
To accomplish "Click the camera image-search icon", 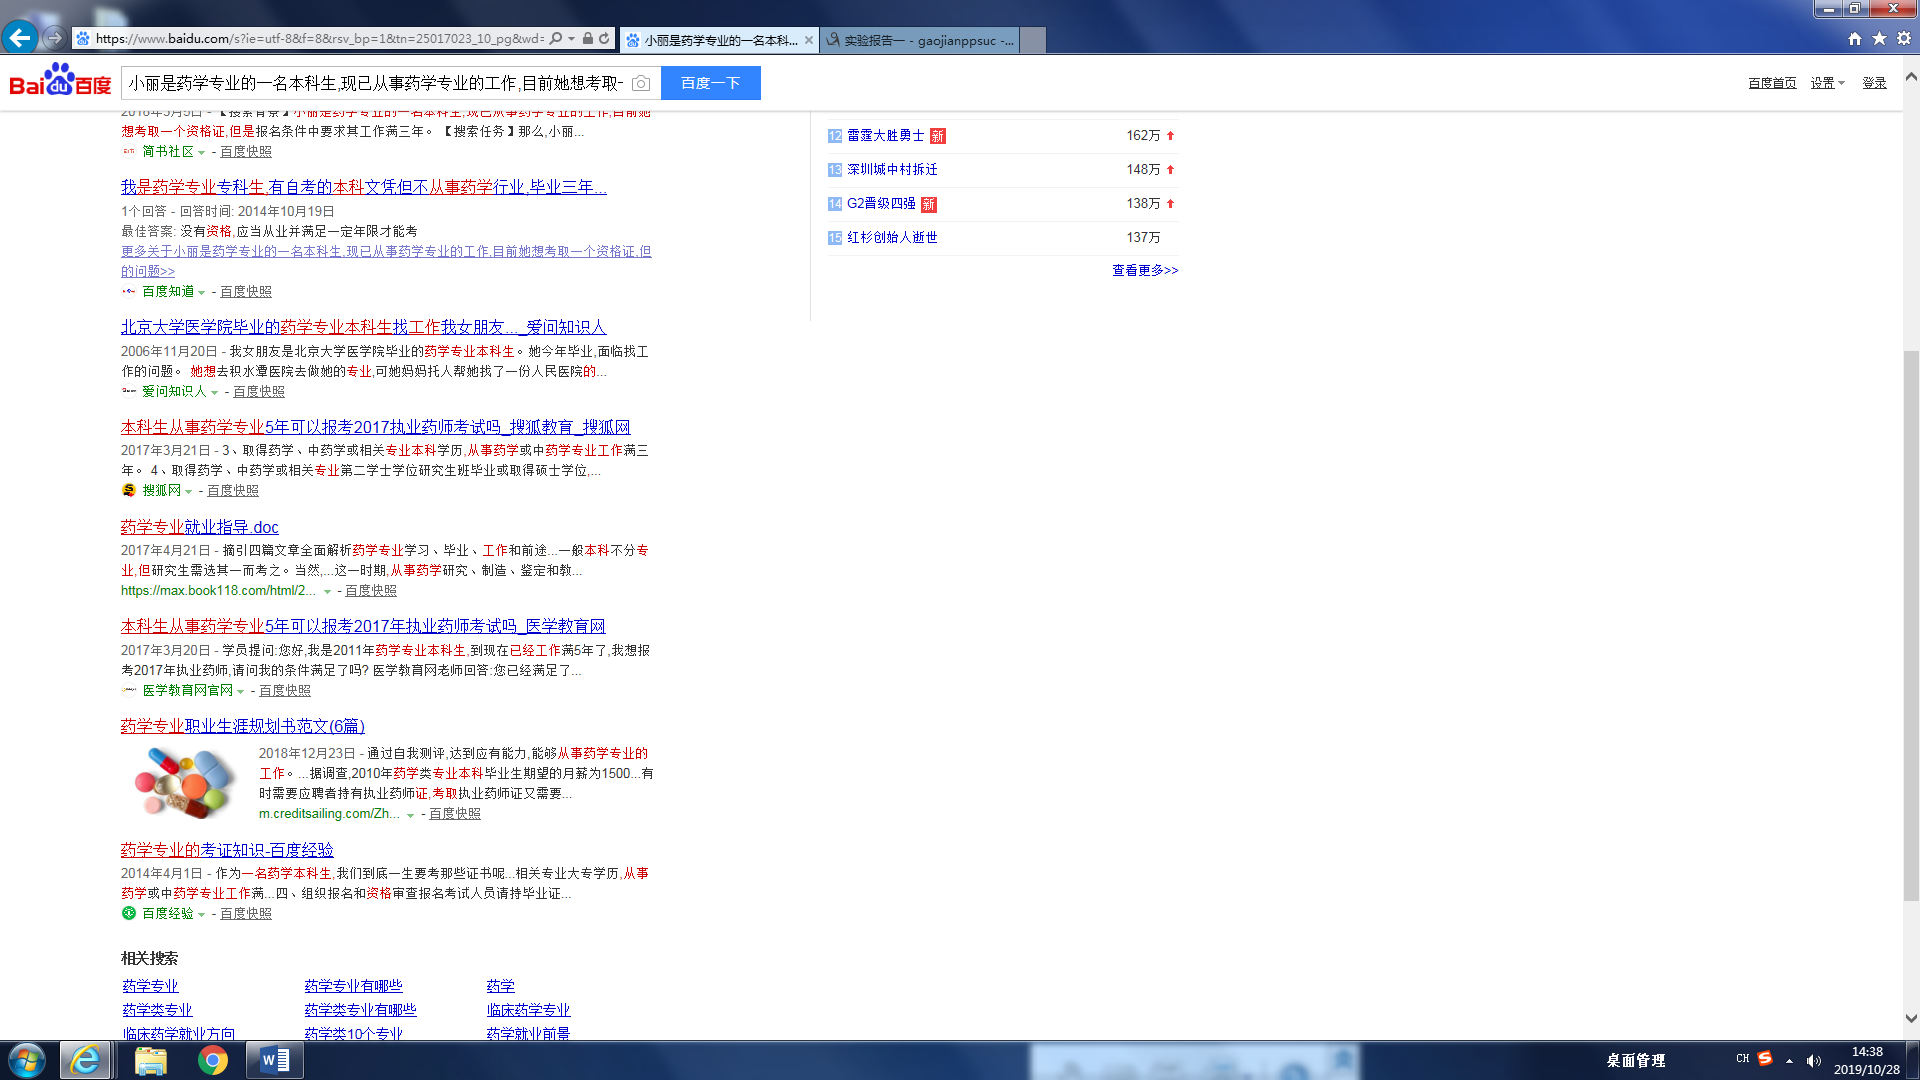I will 641,83.
